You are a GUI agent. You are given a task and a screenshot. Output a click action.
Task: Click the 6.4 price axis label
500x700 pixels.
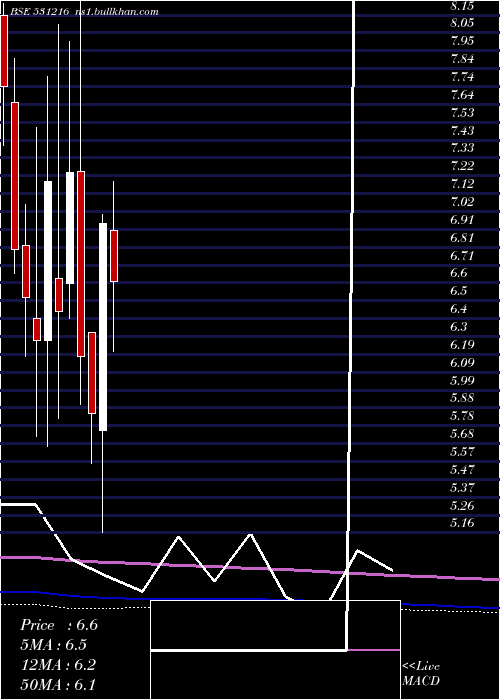tap(459, 309)
